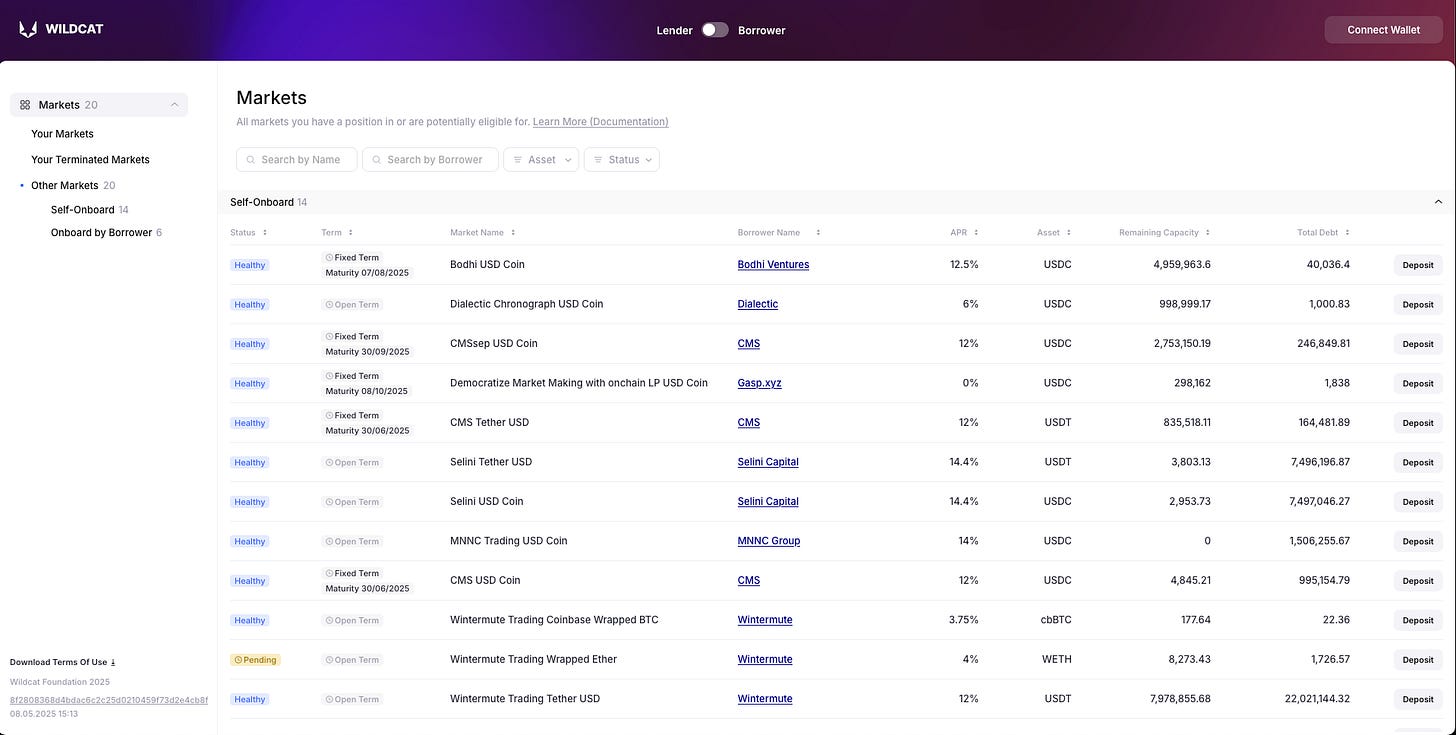1456x735 pixels.
Task: Click Fixed Term clock icon in Bodhi row
Action: point(330,257)
